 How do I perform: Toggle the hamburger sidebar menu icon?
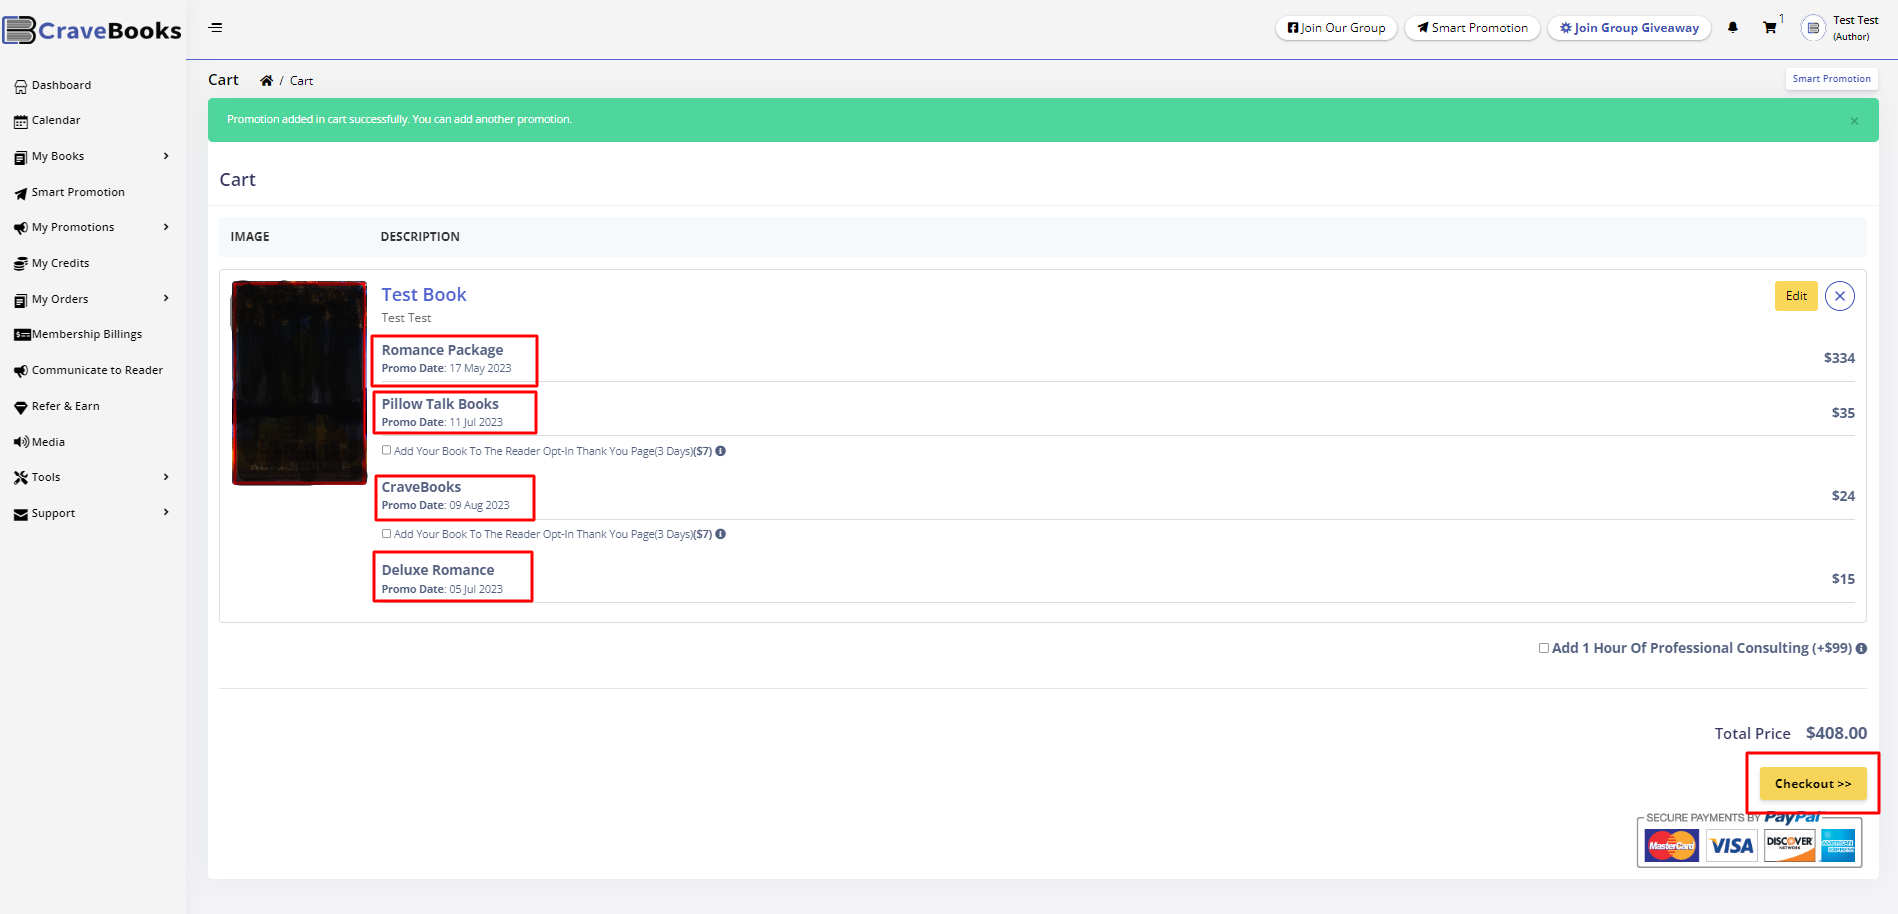click(215, 28)
